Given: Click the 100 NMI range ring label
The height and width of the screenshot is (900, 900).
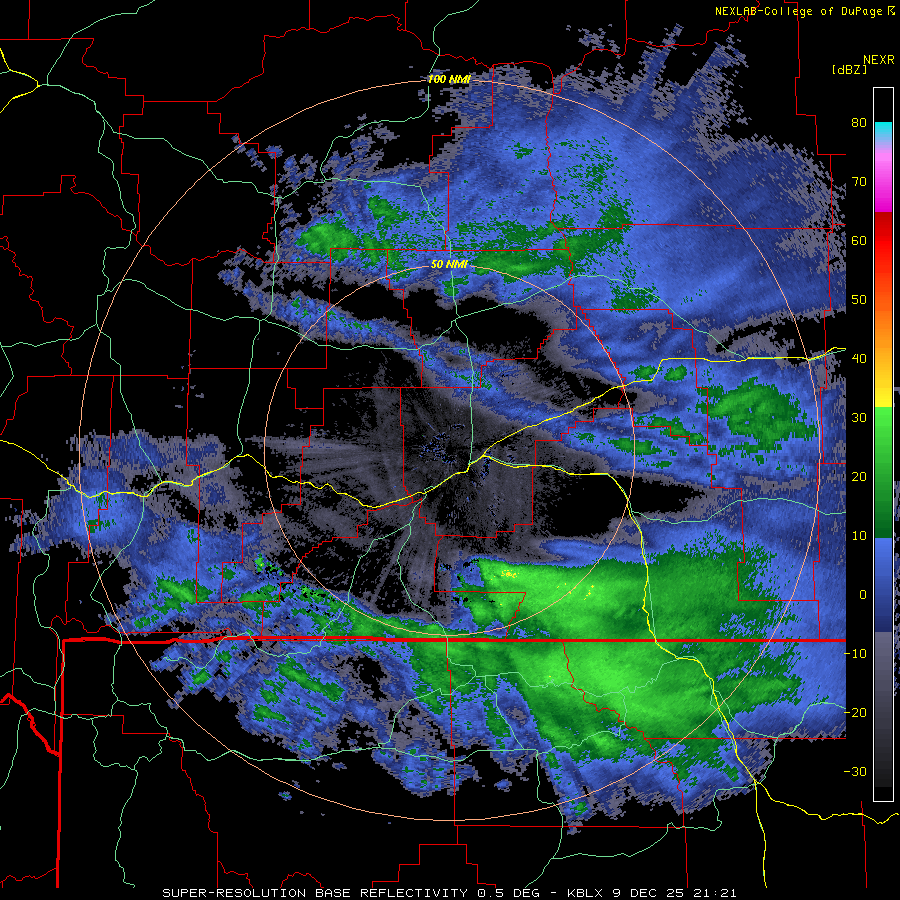Looking at the screenshot, I should coord(449,79).
